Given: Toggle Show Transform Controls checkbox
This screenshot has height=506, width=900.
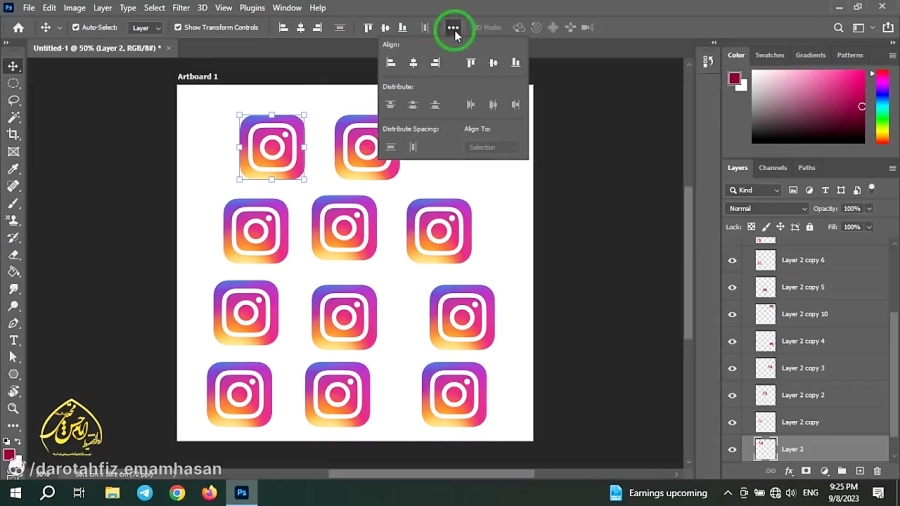Looking at the screenshot, I should pyautogui.click(x=177, y=27).
